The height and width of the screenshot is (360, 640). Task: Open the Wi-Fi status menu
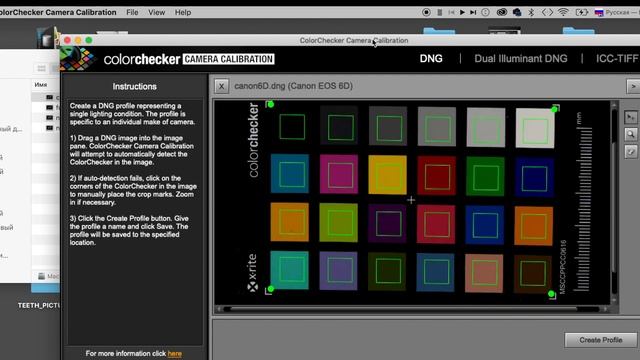[563, 12]
